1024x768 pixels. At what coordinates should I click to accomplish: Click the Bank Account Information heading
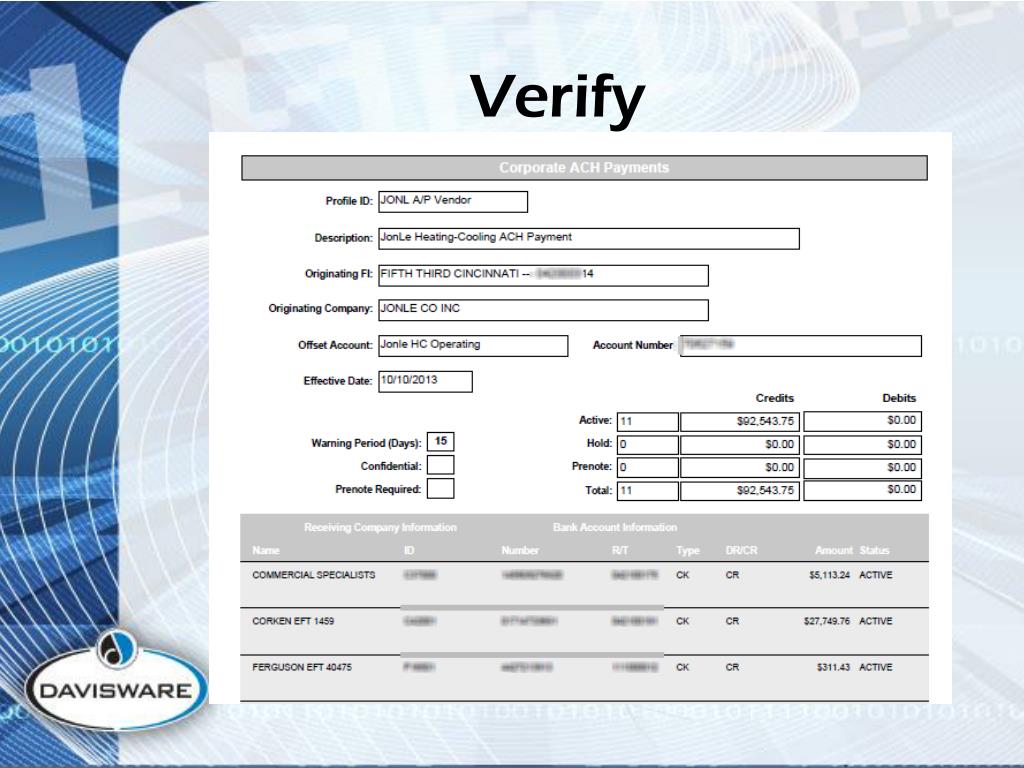615,527
